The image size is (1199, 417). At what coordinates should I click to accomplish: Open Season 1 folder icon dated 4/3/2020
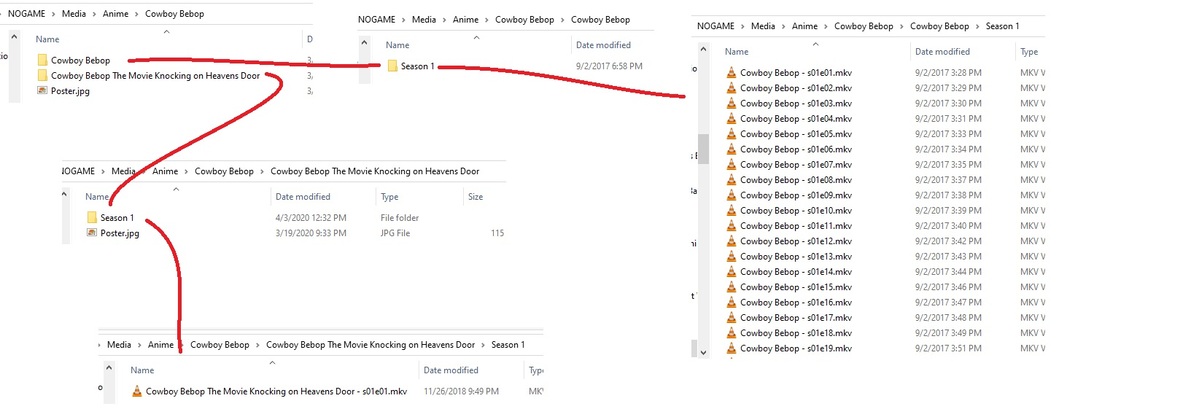point(92,217)
